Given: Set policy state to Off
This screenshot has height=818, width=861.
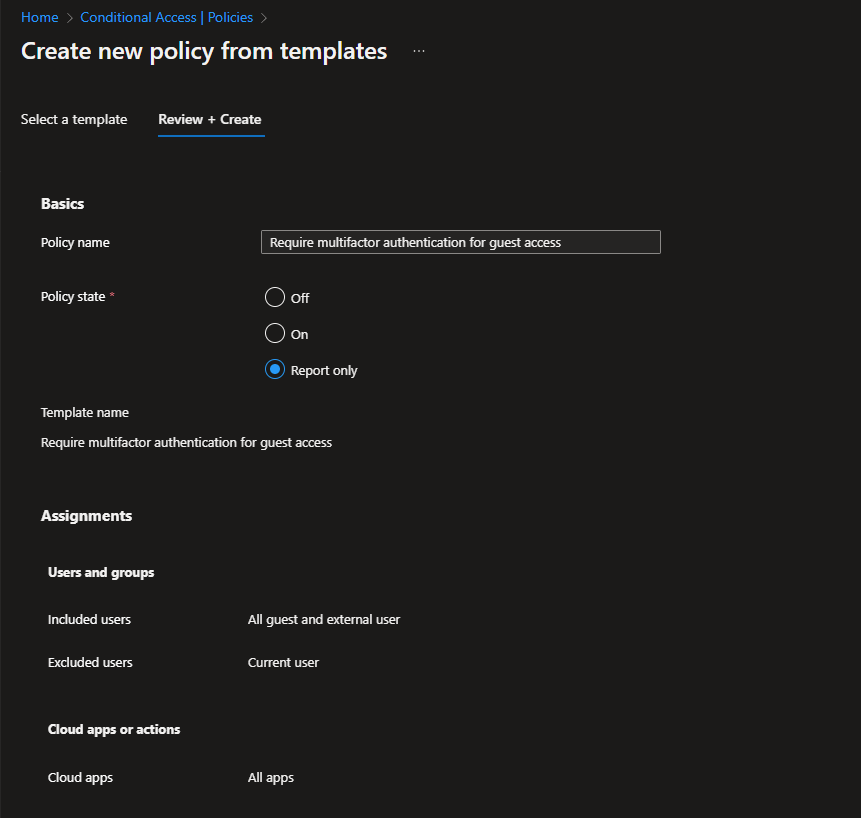Looking at the screenshot, I should (x=275, y=298).
